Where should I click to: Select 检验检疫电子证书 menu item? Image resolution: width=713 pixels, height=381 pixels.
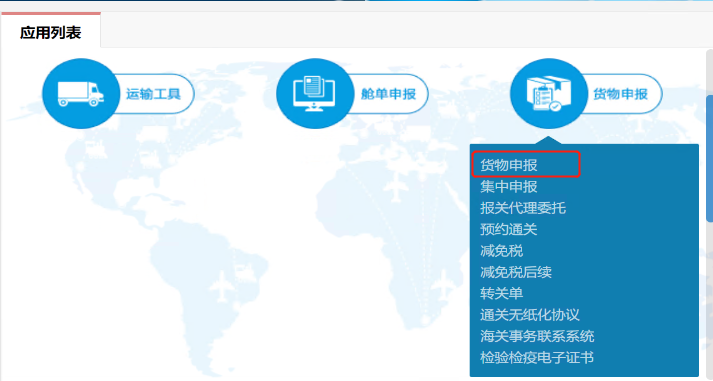click(537, 357)
